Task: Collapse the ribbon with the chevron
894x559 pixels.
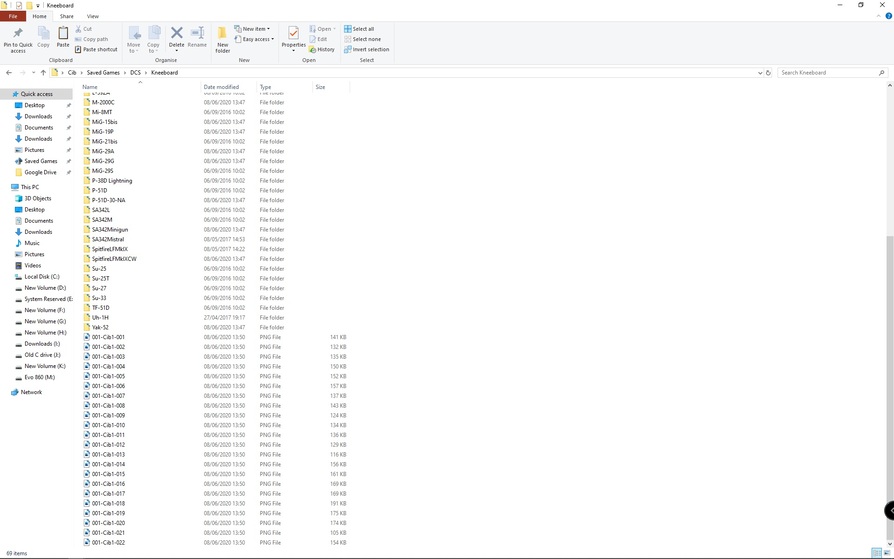Action: (879, 16)
